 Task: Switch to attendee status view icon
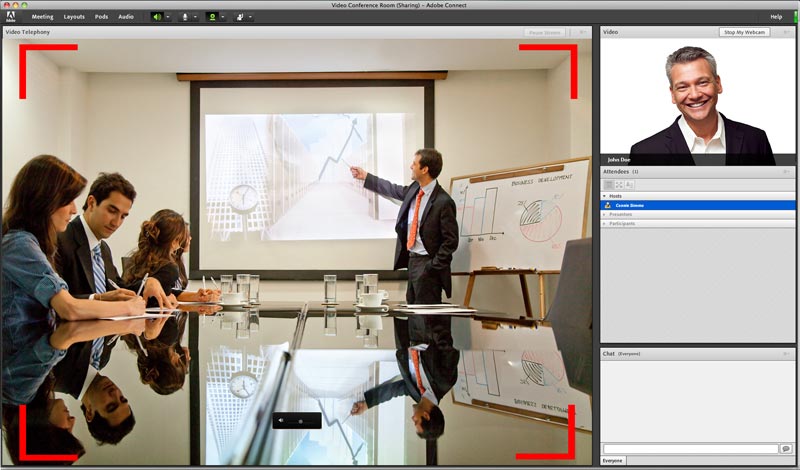[x=629, y=185]
